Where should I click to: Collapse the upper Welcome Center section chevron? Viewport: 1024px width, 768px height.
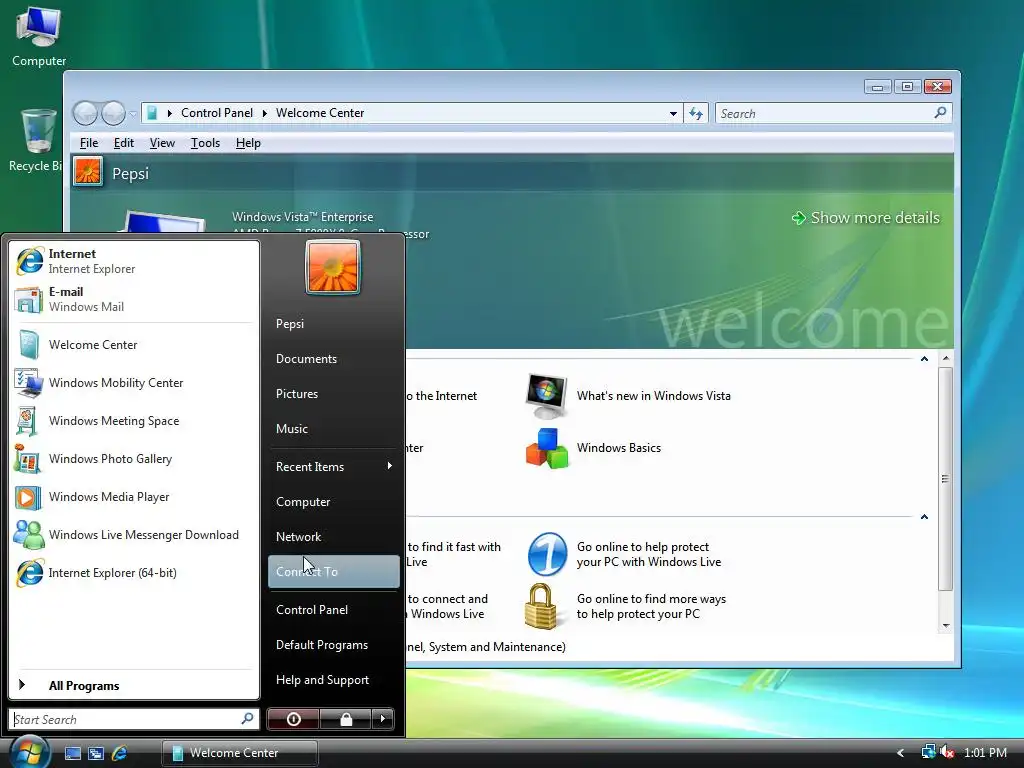click(924, 359)
